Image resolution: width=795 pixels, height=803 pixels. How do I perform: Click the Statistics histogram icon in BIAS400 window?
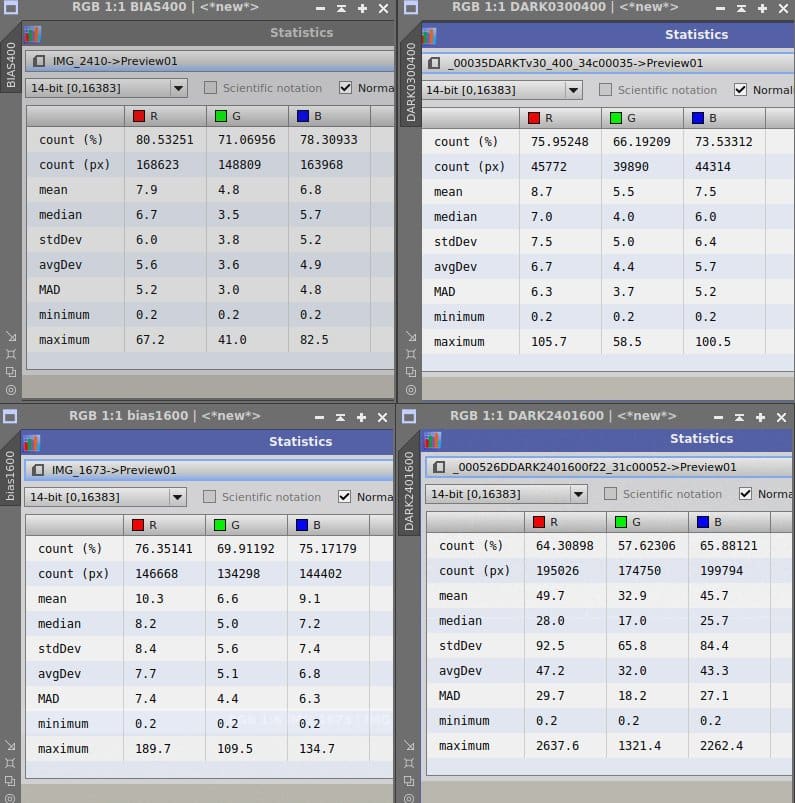pos(32,34)
